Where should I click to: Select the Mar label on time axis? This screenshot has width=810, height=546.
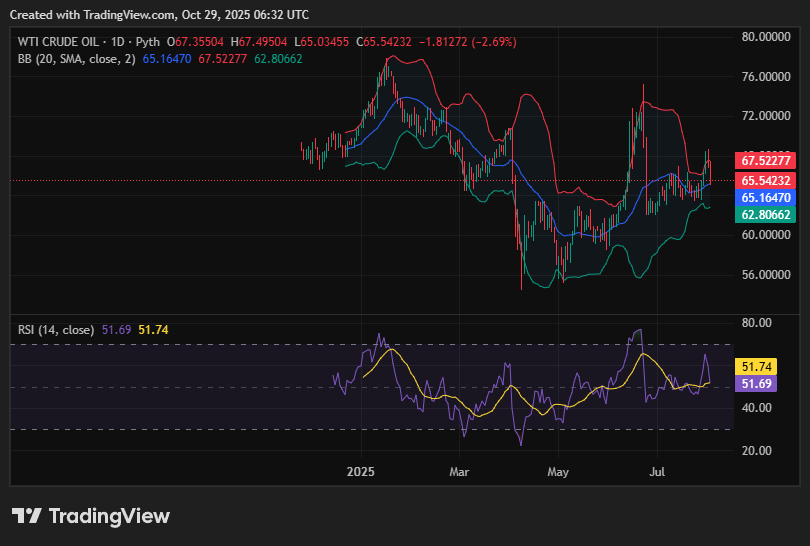[x=459, y=470]
